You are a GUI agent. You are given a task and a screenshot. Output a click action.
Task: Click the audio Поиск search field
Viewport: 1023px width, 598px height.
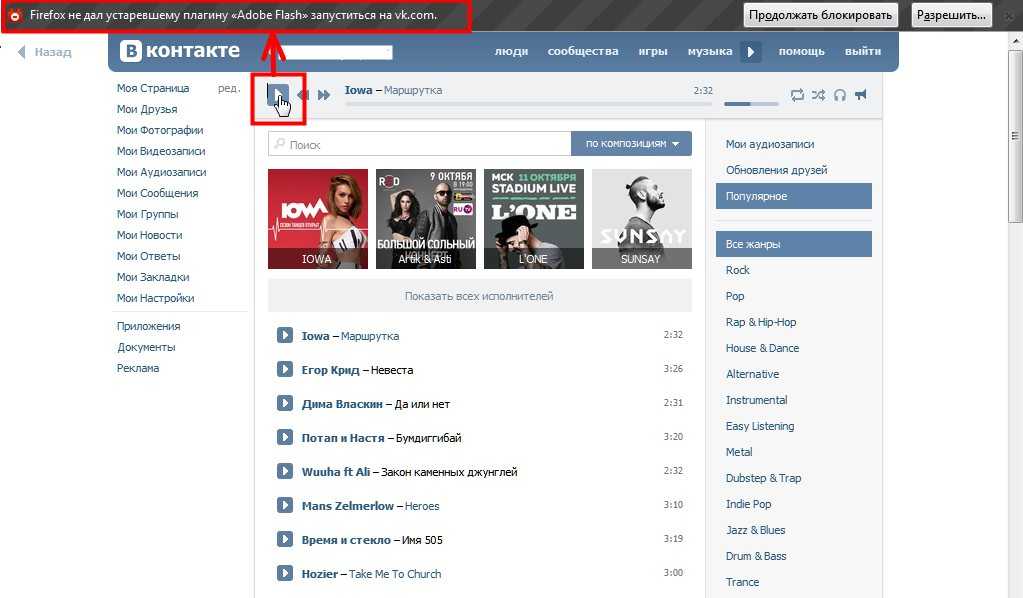pos(420,144)
